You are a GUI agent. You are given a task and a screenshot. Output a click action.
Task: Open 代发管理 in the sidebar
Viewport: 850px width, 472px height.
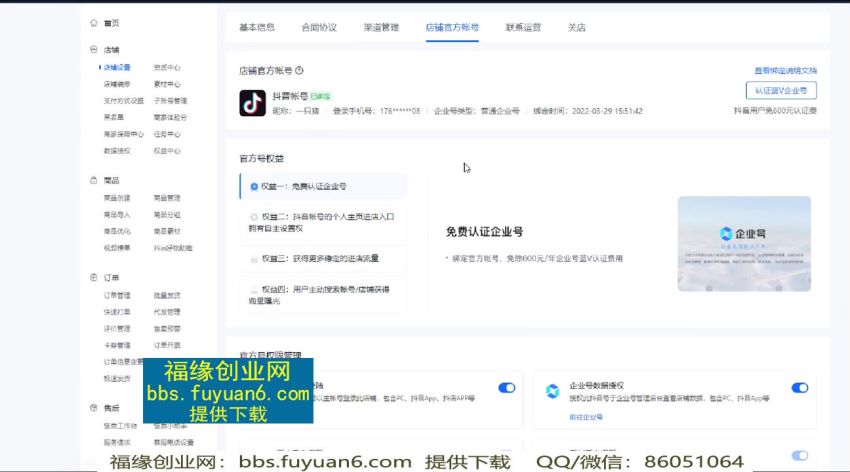pyautogui.click(x=167, y=312)
